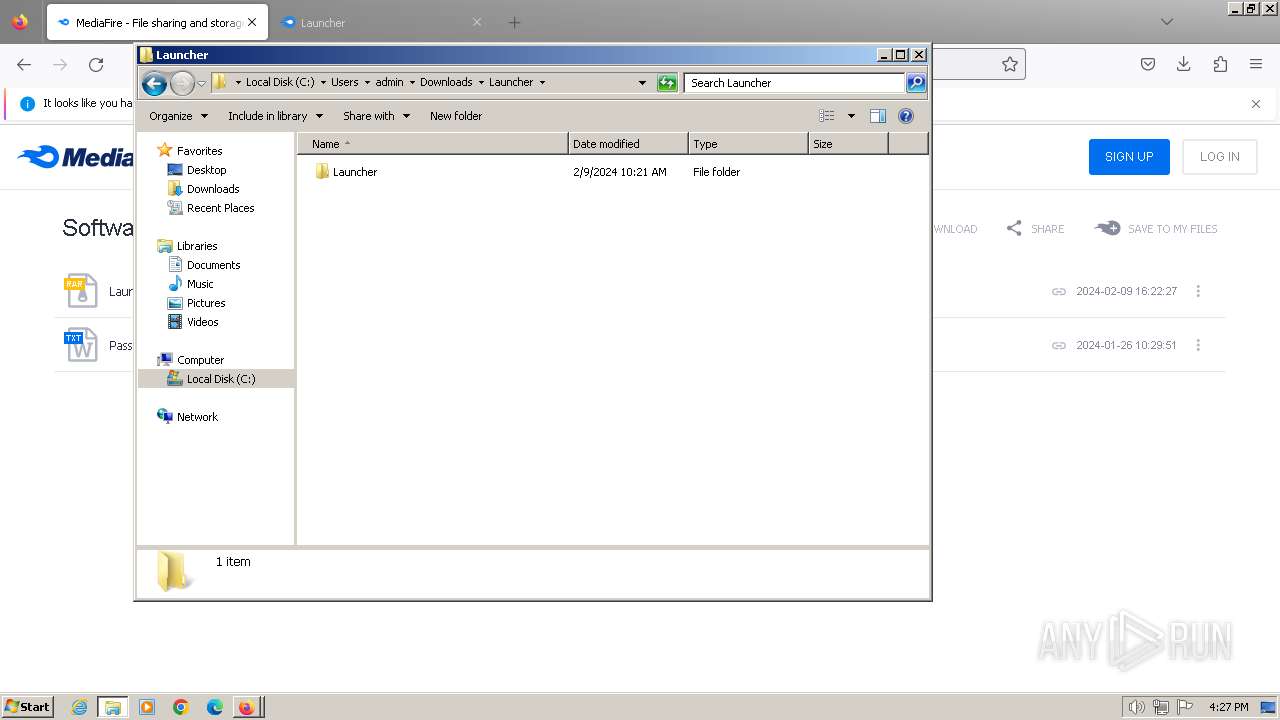Open Firefox application menu
1280x720 pixels.
pos(1256,64)
